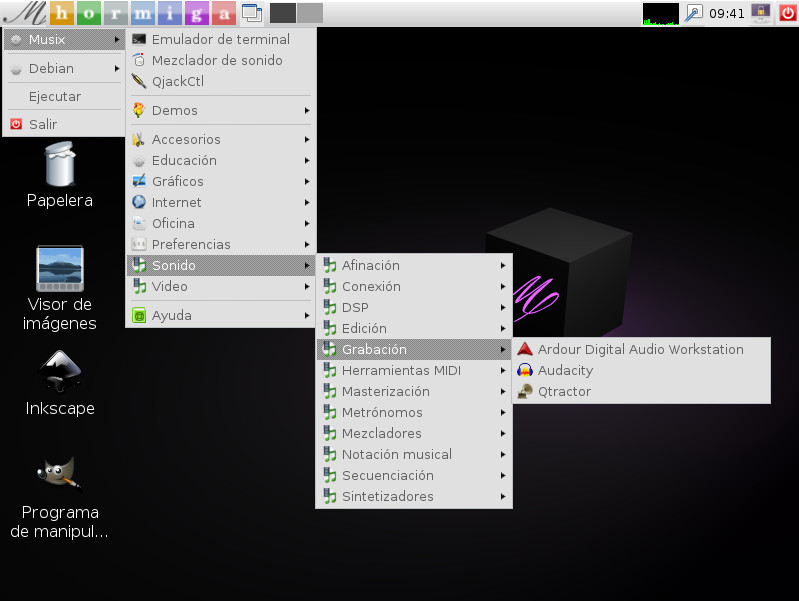Select the Grabación submenu entry
Image resolution: width=799 pixels, height=601 pixels.
[414, 349]
